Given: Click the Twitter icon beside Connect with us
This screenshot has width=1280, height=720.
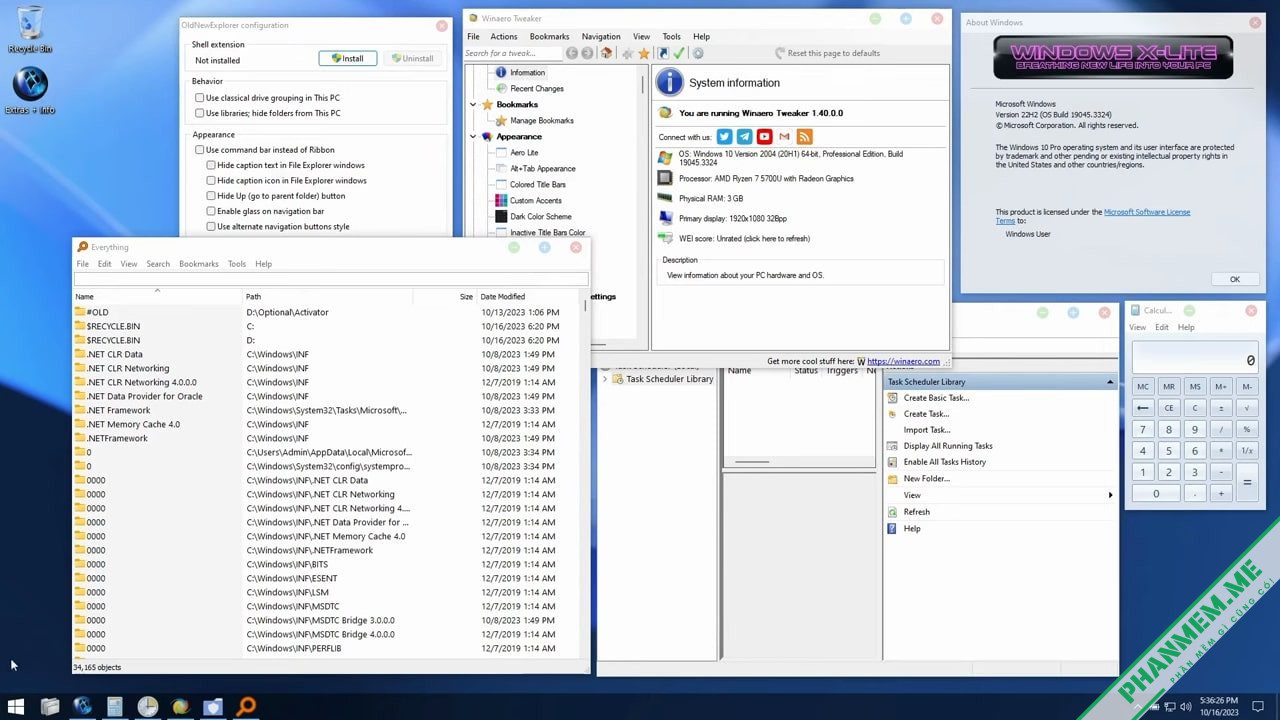Looking at the screenshot, I should [x=725, y=137].
